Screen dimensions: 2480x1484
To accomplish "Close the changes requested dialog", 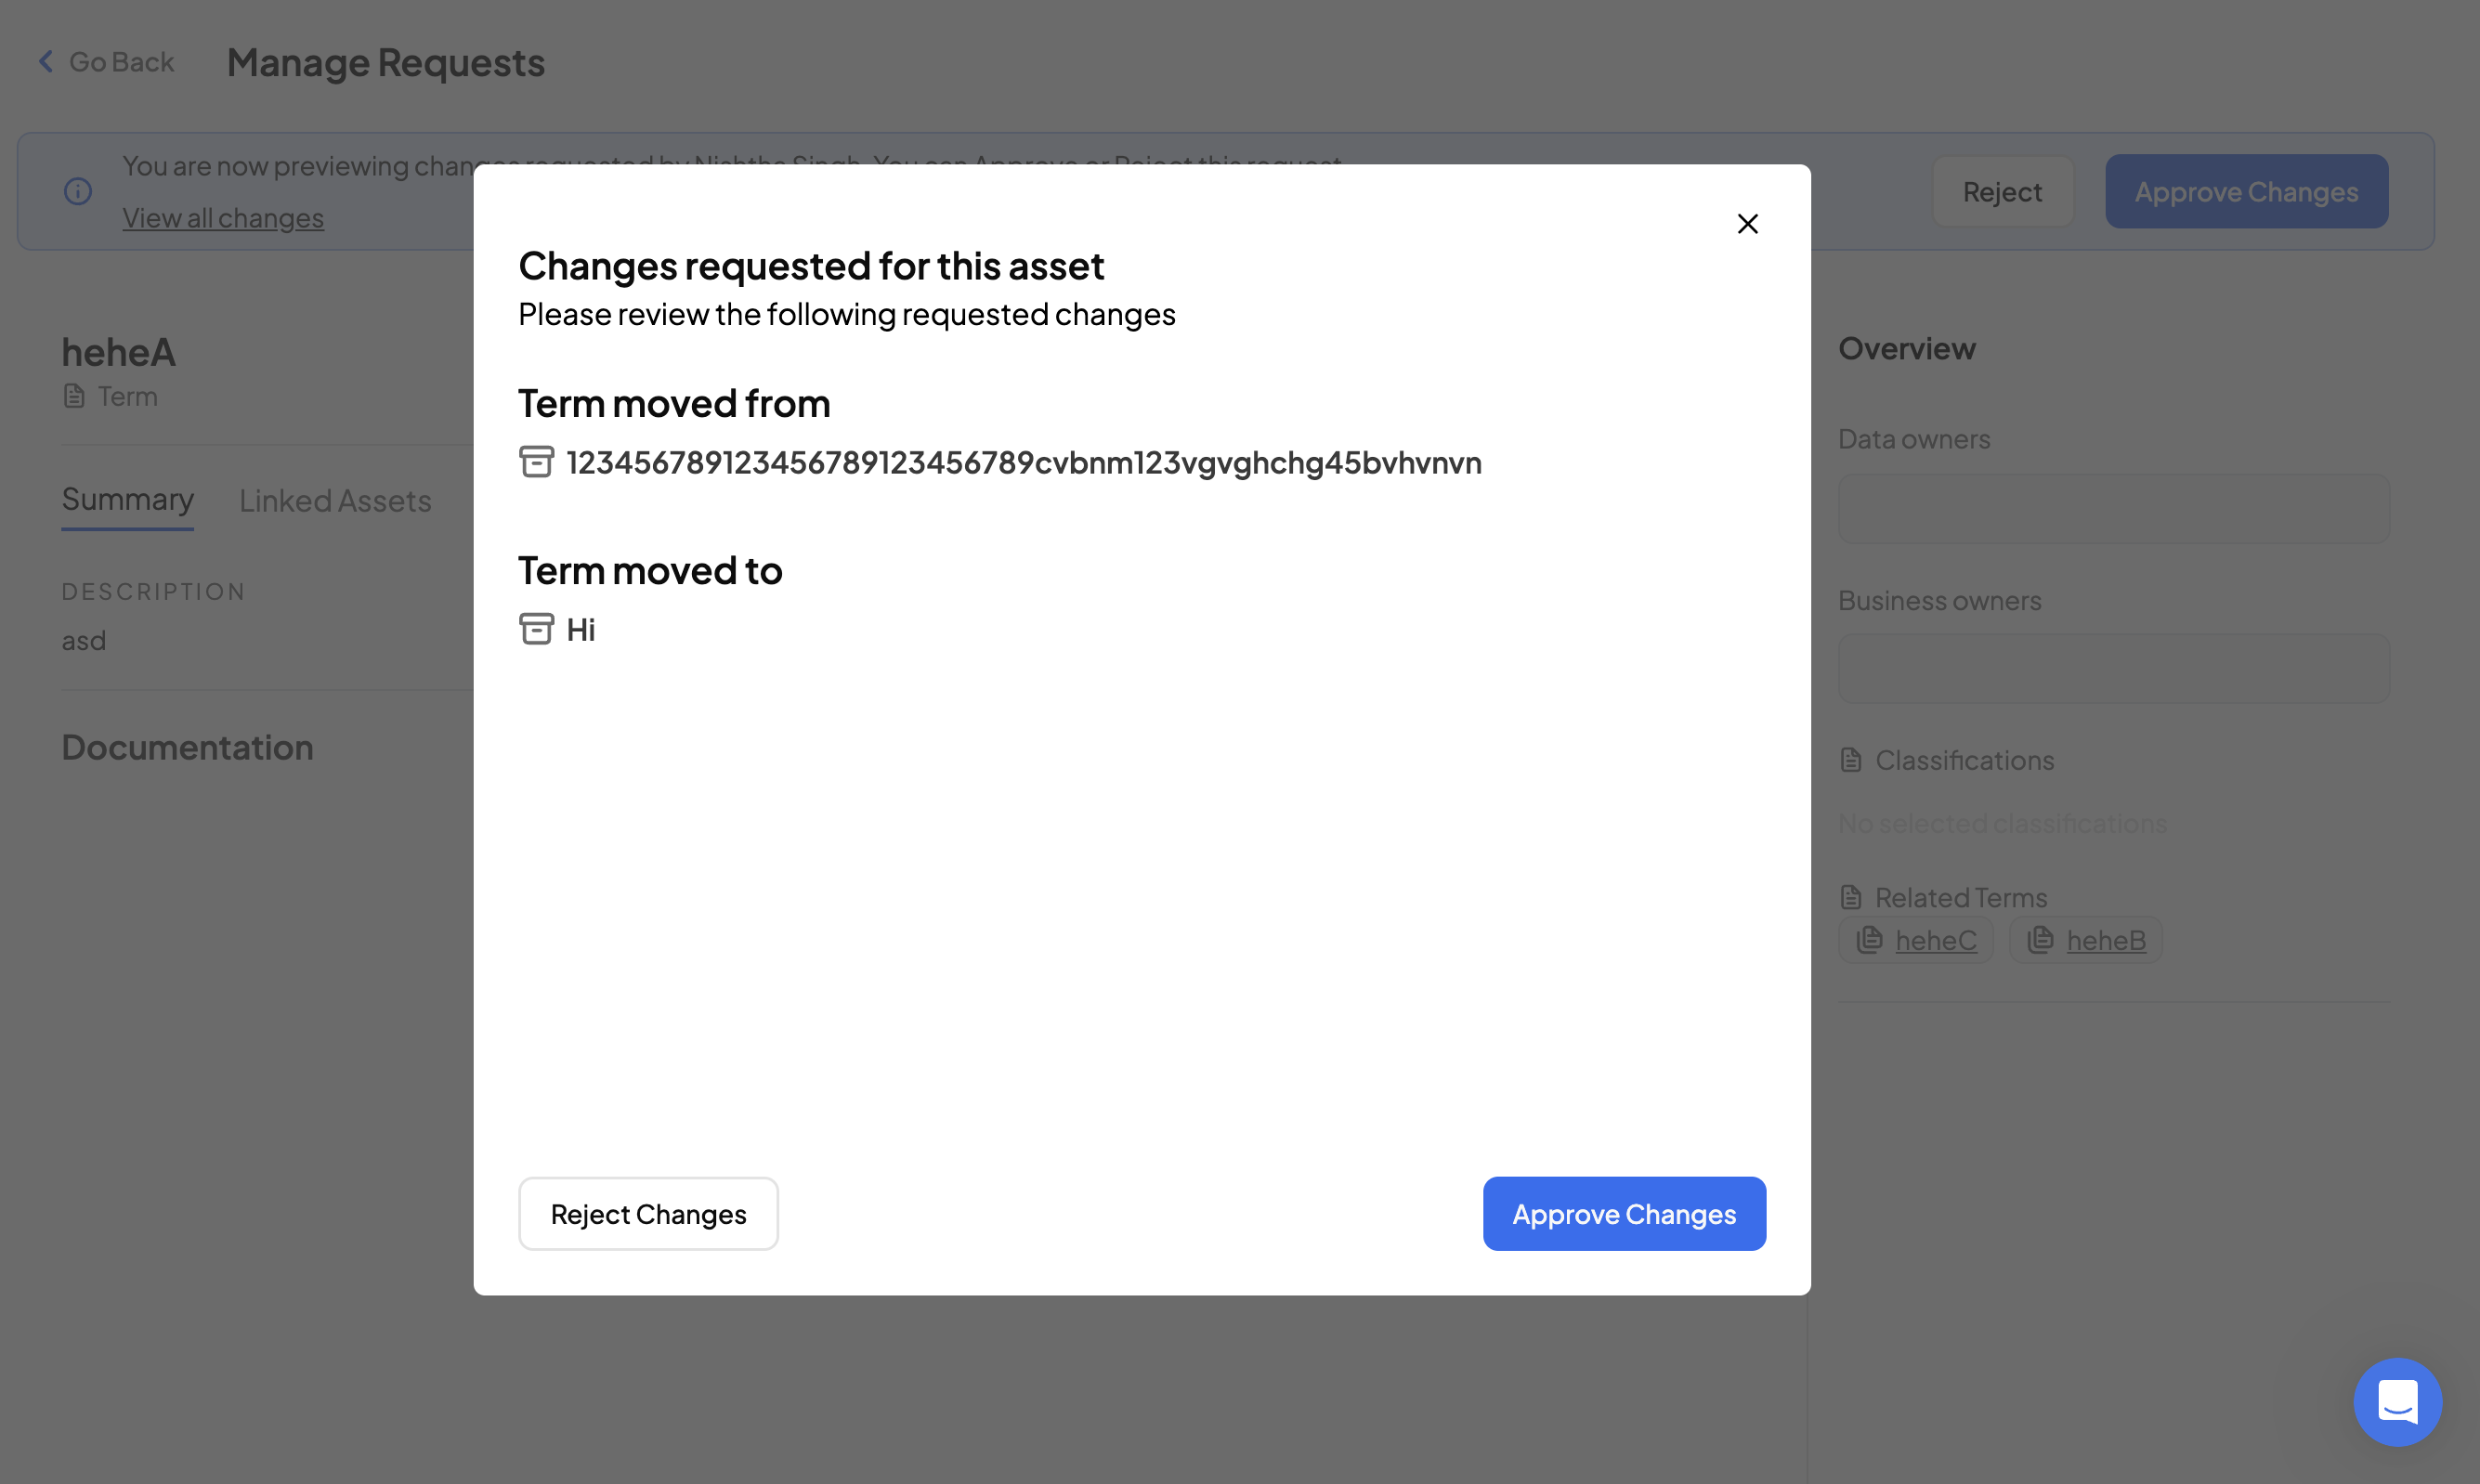I will (x=1747, y=224).
